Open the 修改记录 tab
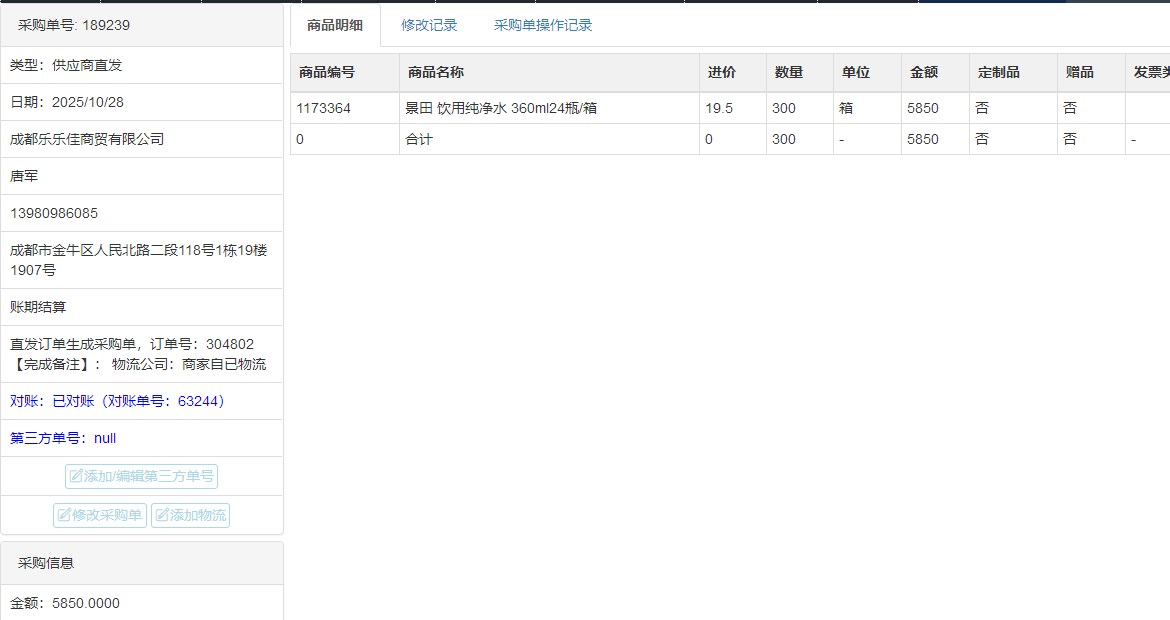The width and height of the screenshot is (1170, 620). (x=429, y=26)
